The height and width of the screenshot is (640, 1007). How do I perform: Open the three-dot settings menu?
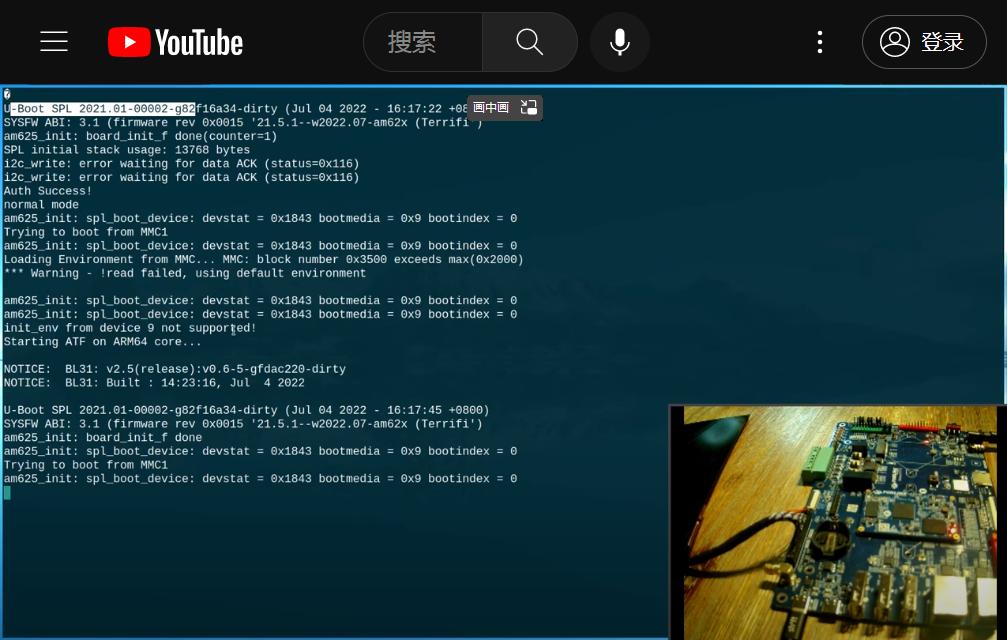pyautogui.click(x=819, y=42)
